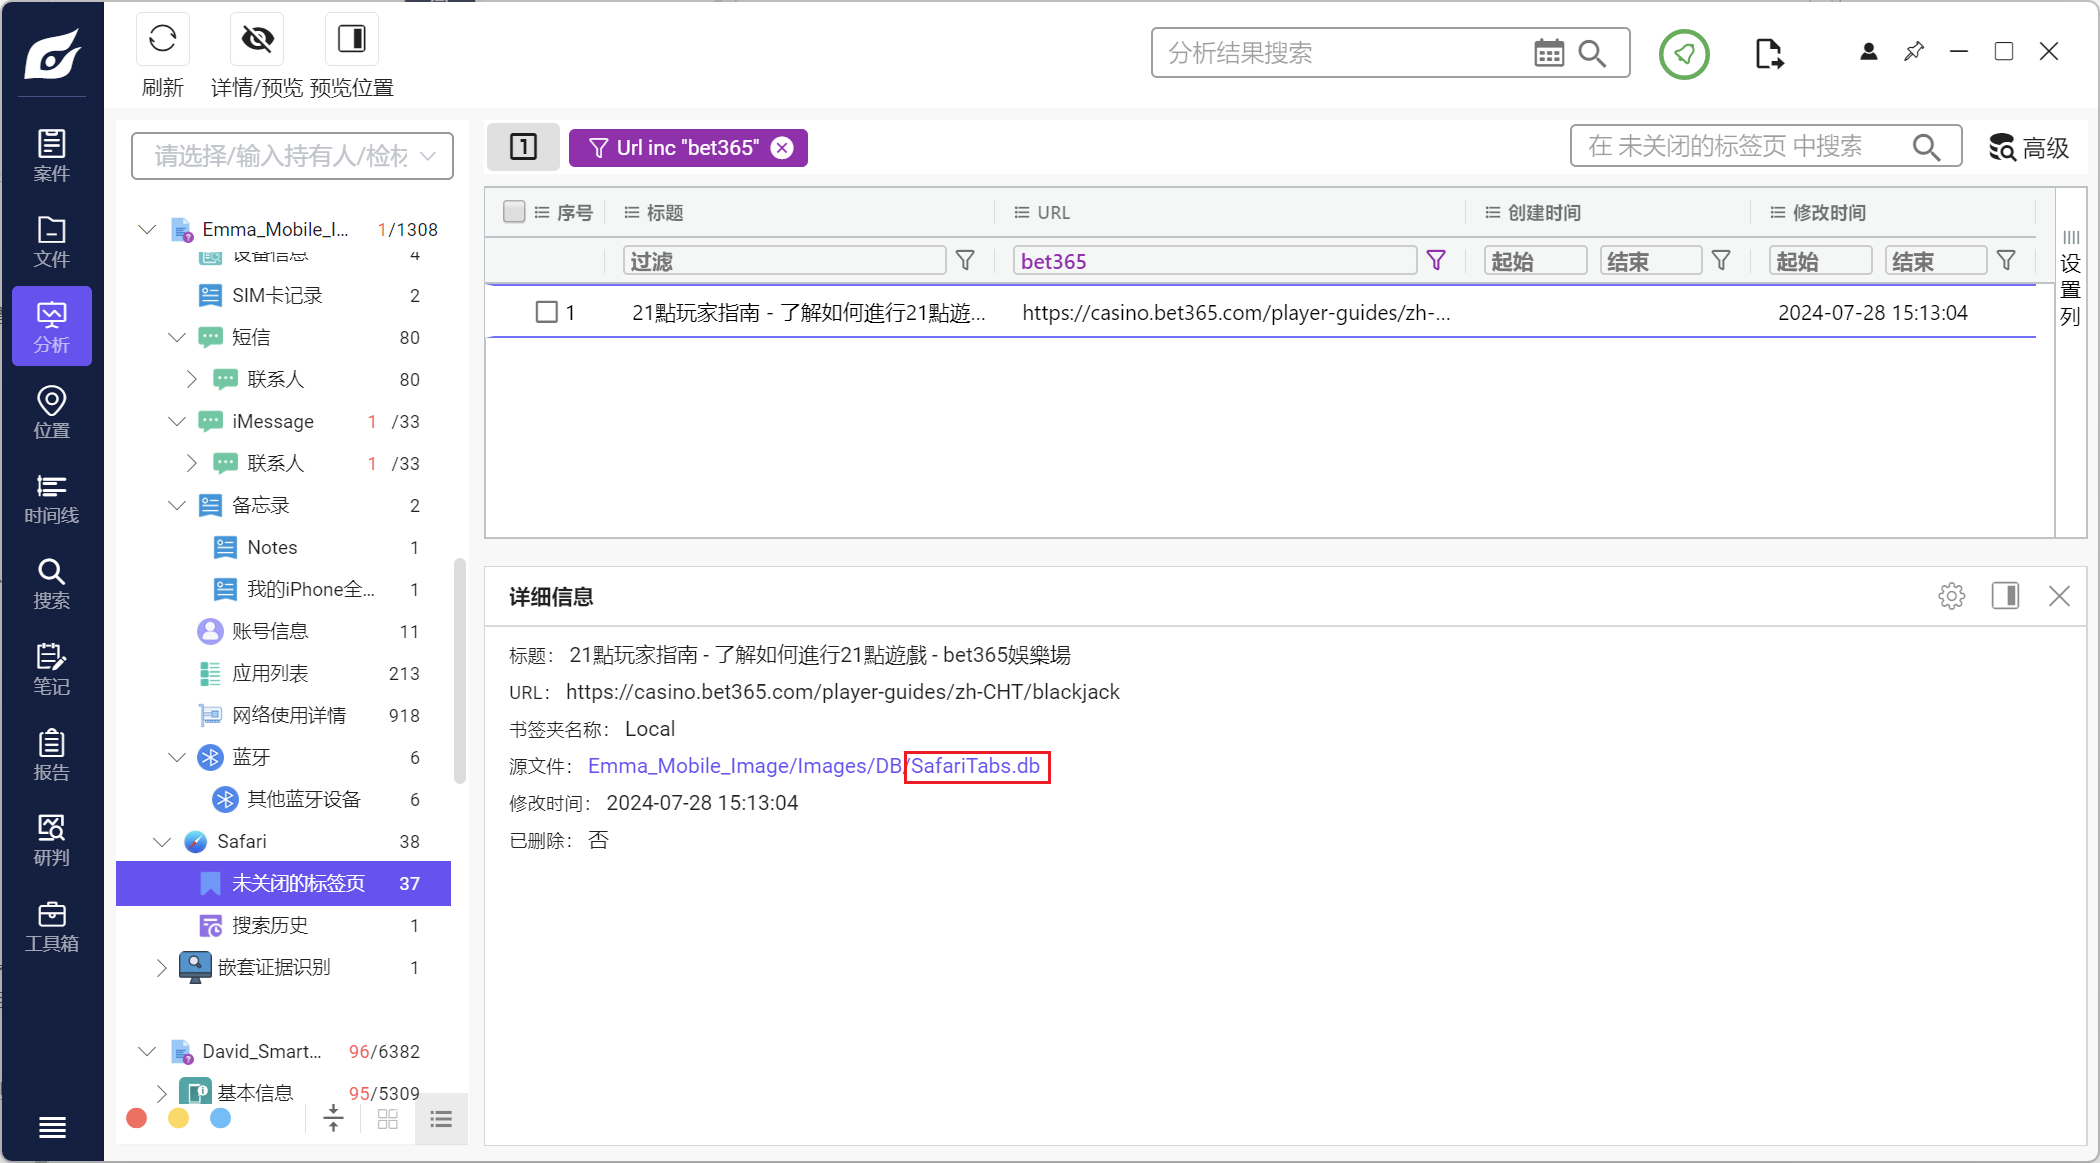The width and height of the screenshot is (2100, 1163).
Task: Toggle the 详情/预览 eye icon
Action: coord(257,39)
